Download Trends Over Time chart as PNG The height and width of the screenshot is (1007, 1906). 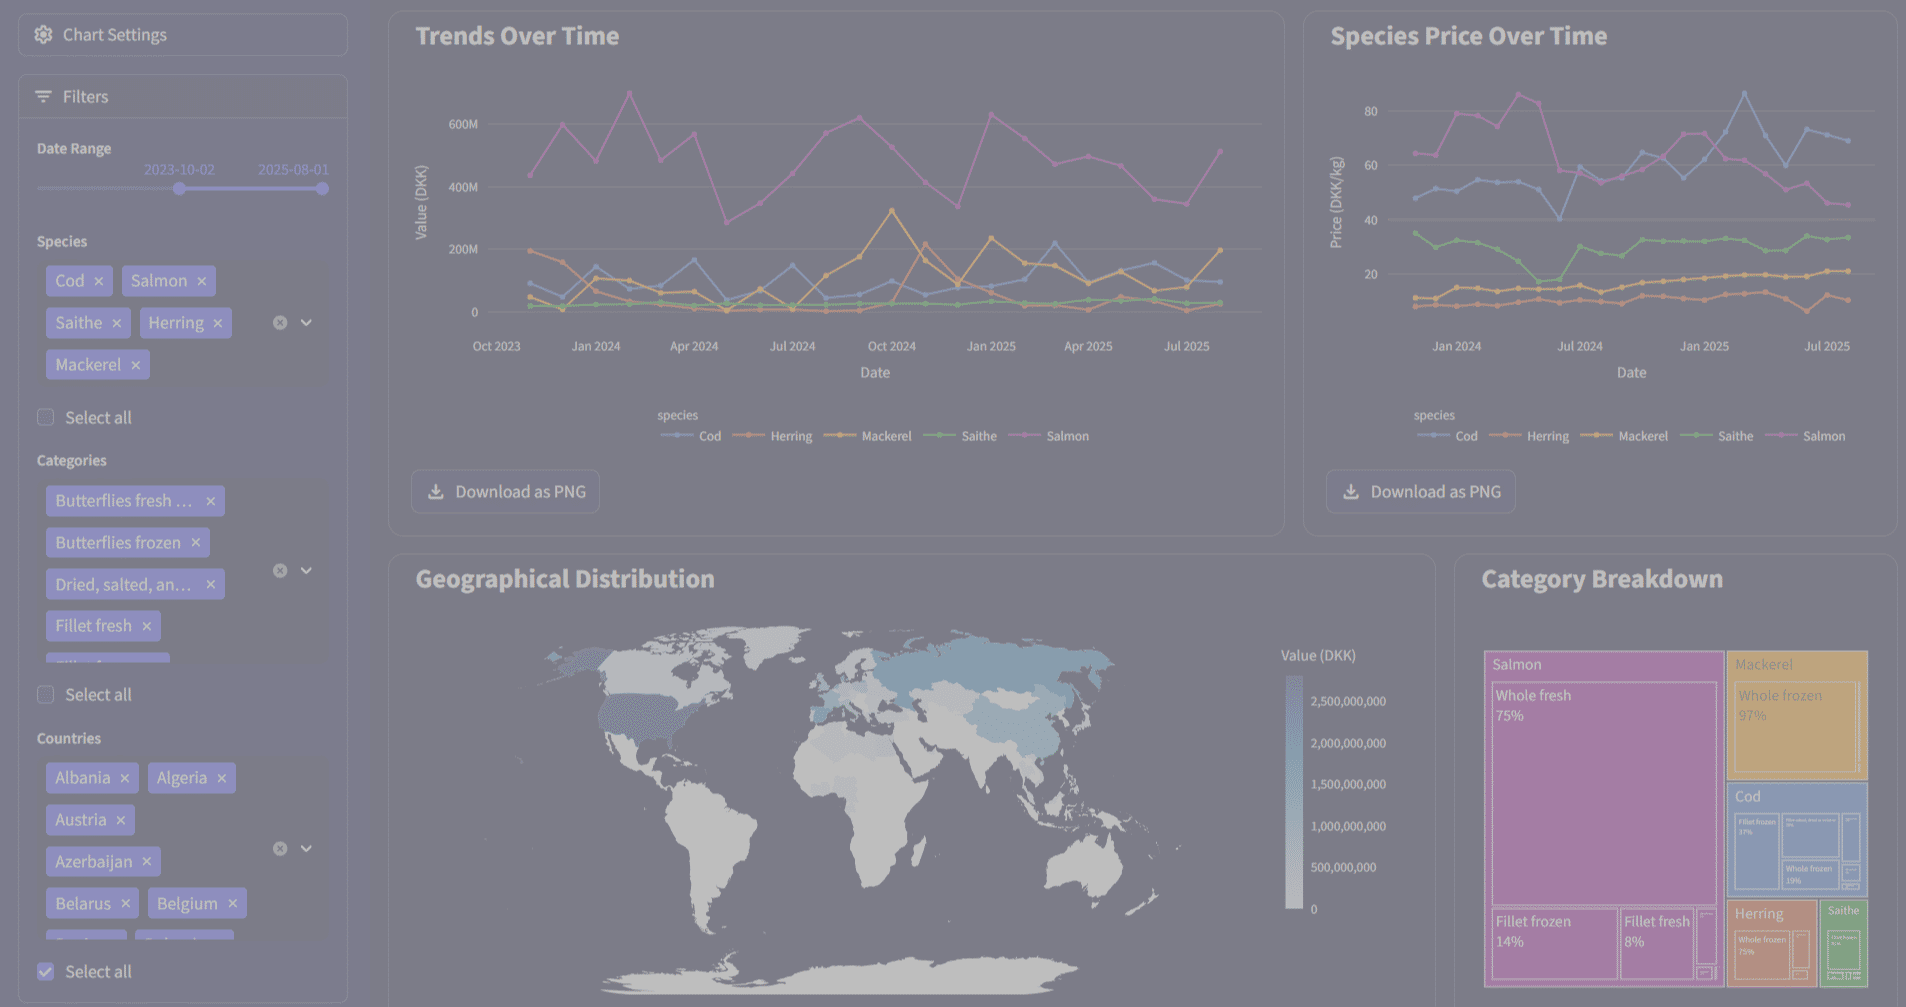click(x=506, y=492)
